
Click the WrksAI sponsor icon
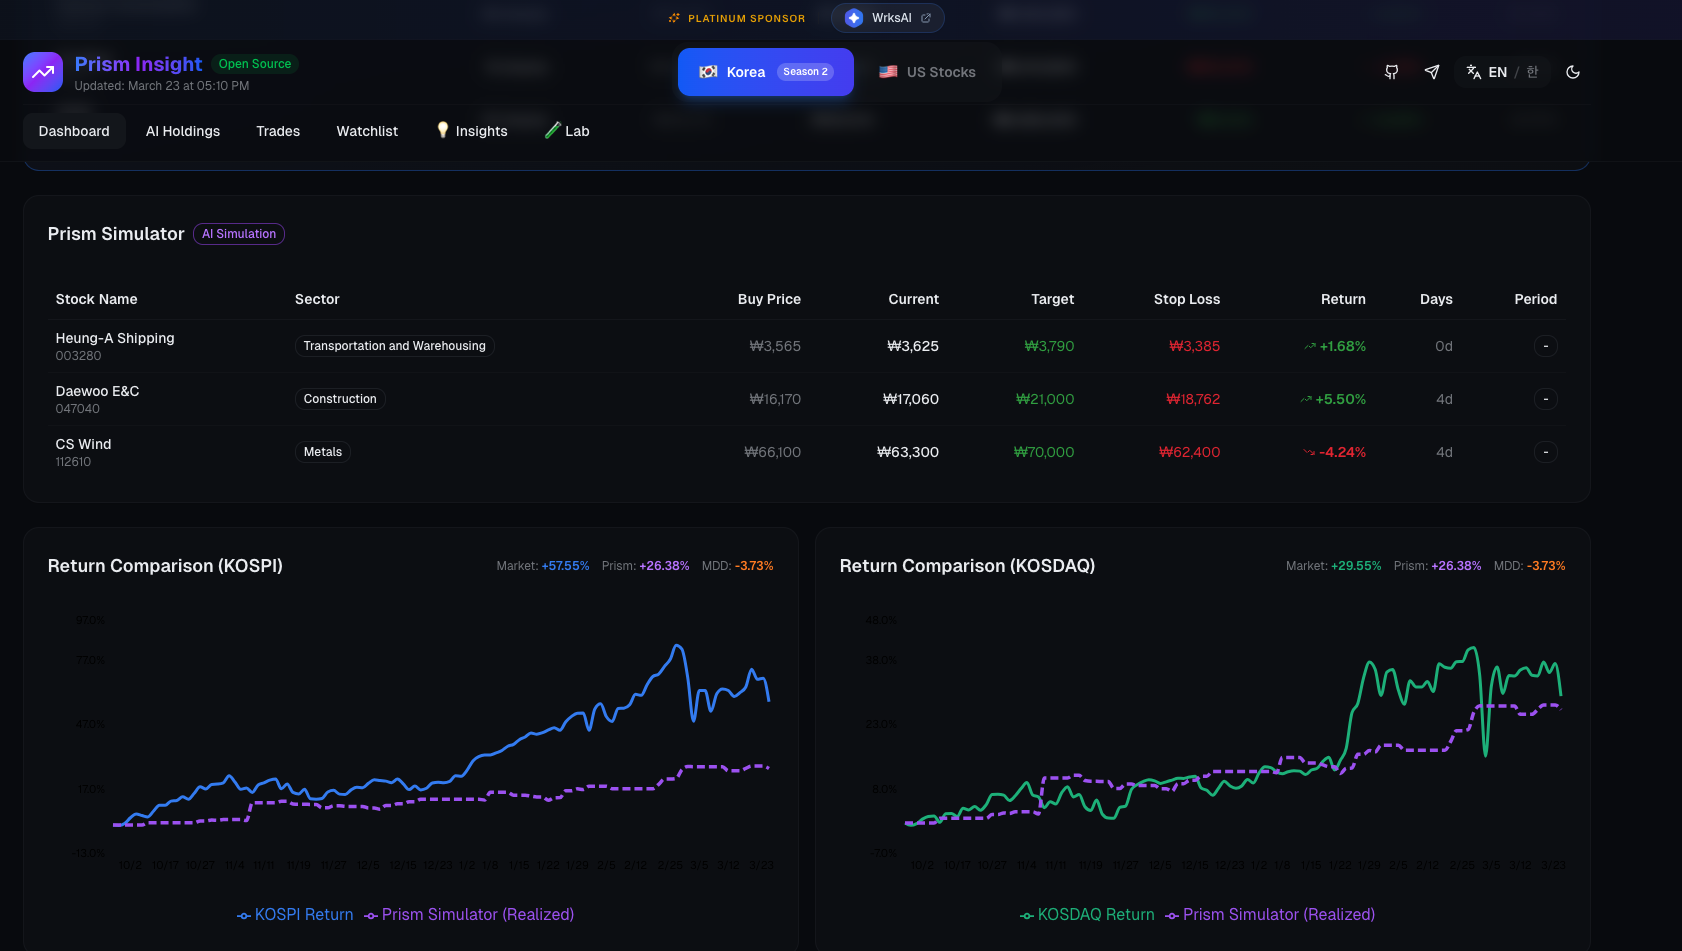(x=853, y=17)
